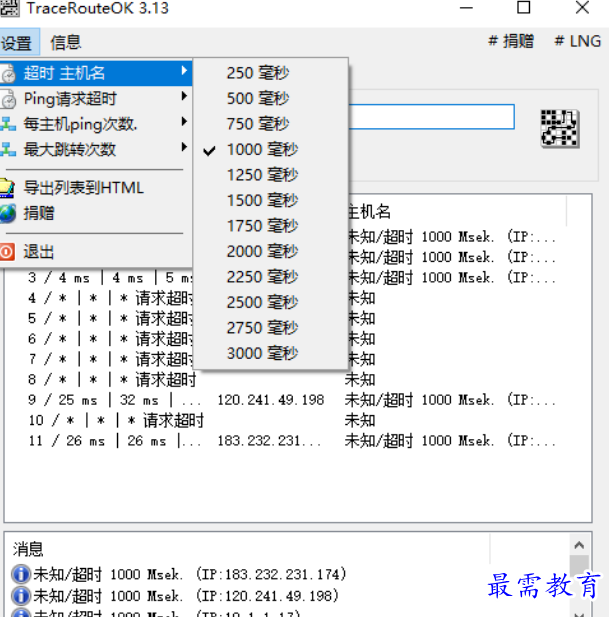609x617 pixels.
Task: Set hostname timeout to 2750 毫秒
Action: click(x=271, y=328)
